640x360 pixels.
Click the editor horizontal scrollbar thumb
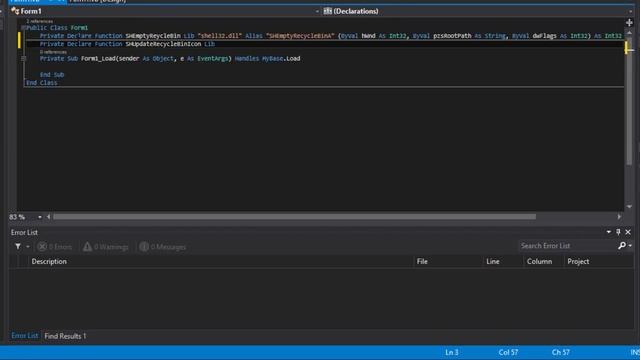294,217
